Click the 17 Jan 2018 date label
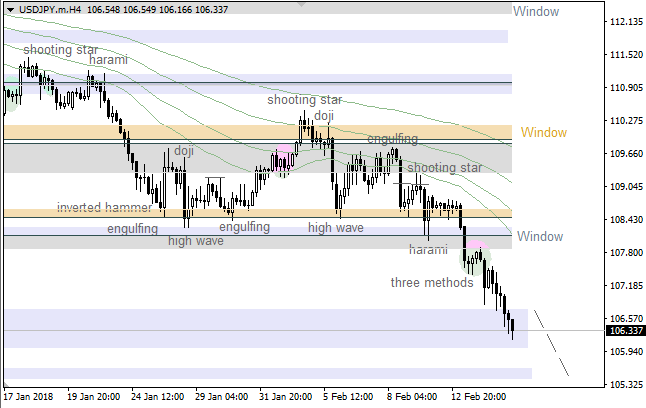 (29, 397)
